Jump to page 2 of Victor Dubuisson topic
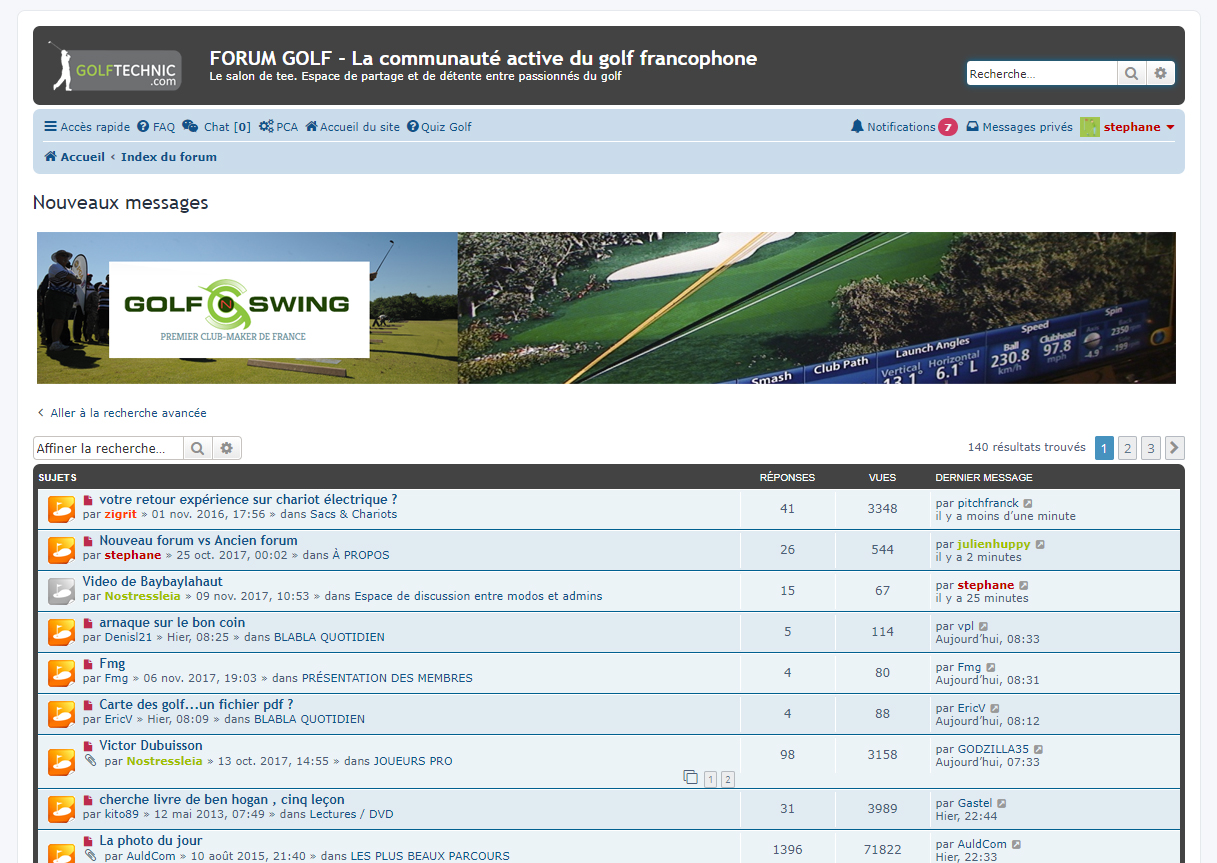The width and height of the screenshot is (1217, 863). (x=728, y=780)
